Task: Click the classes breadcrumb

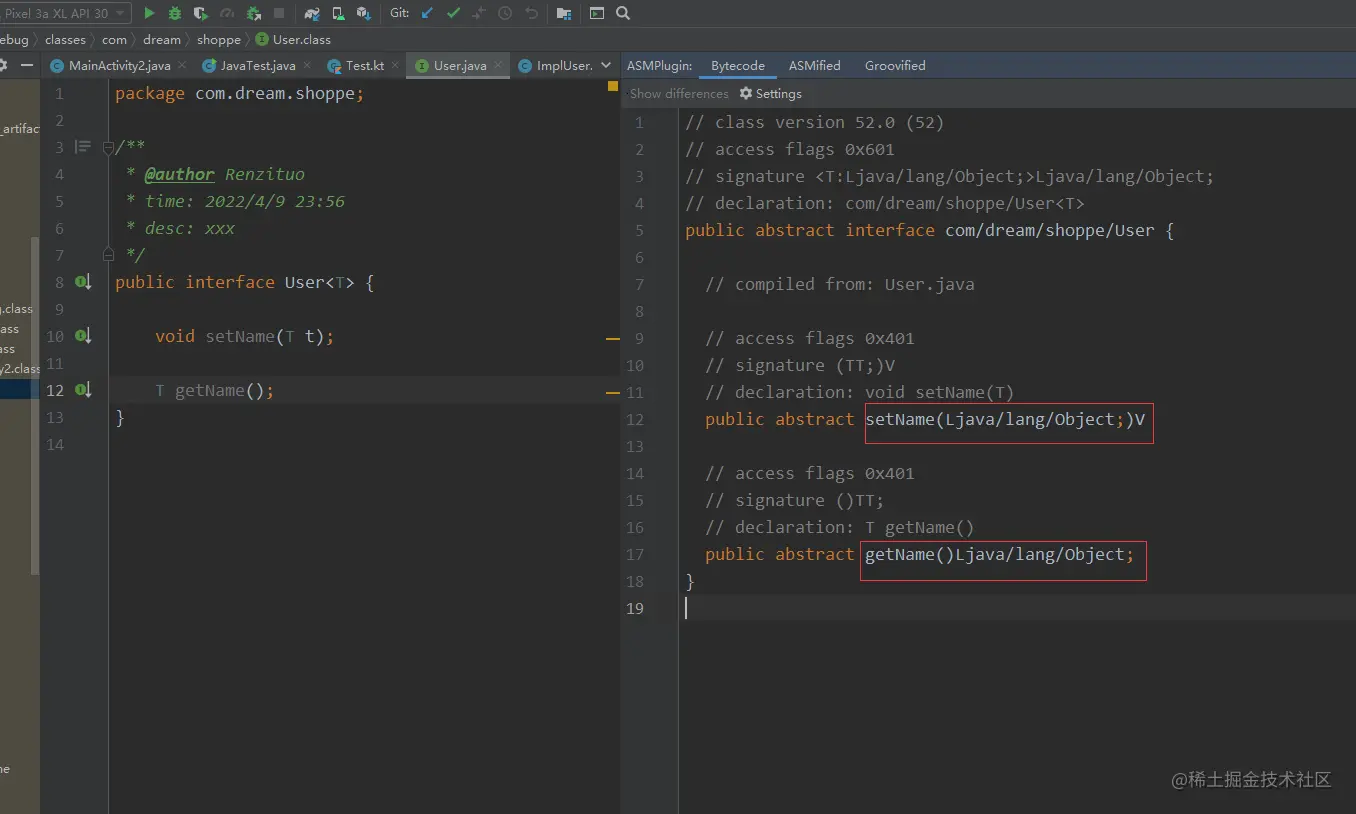Action: pyautogui.click(x=65, y=39)
